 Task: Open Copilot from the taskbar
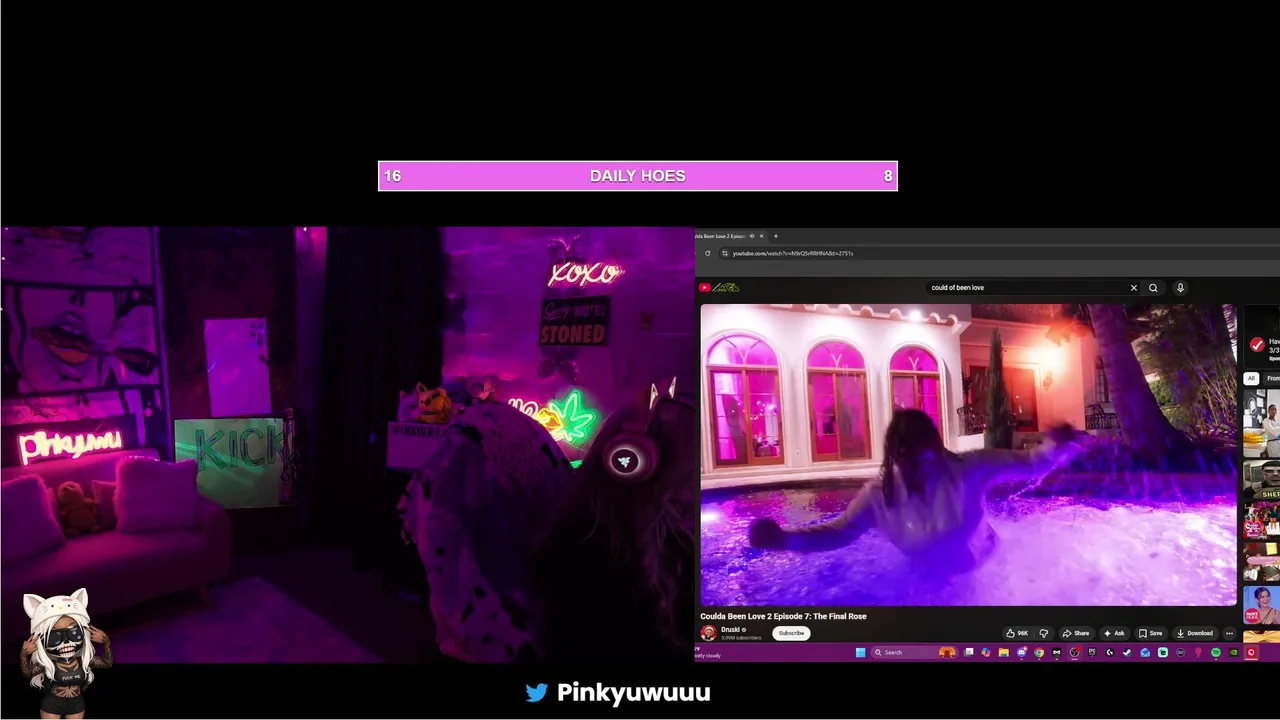986,653
